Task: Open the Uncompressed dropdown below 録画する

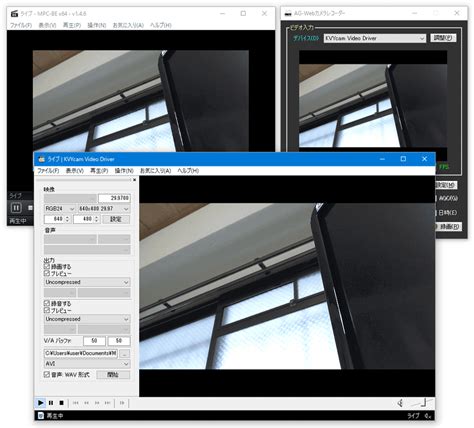Action: tap(87, 282)
